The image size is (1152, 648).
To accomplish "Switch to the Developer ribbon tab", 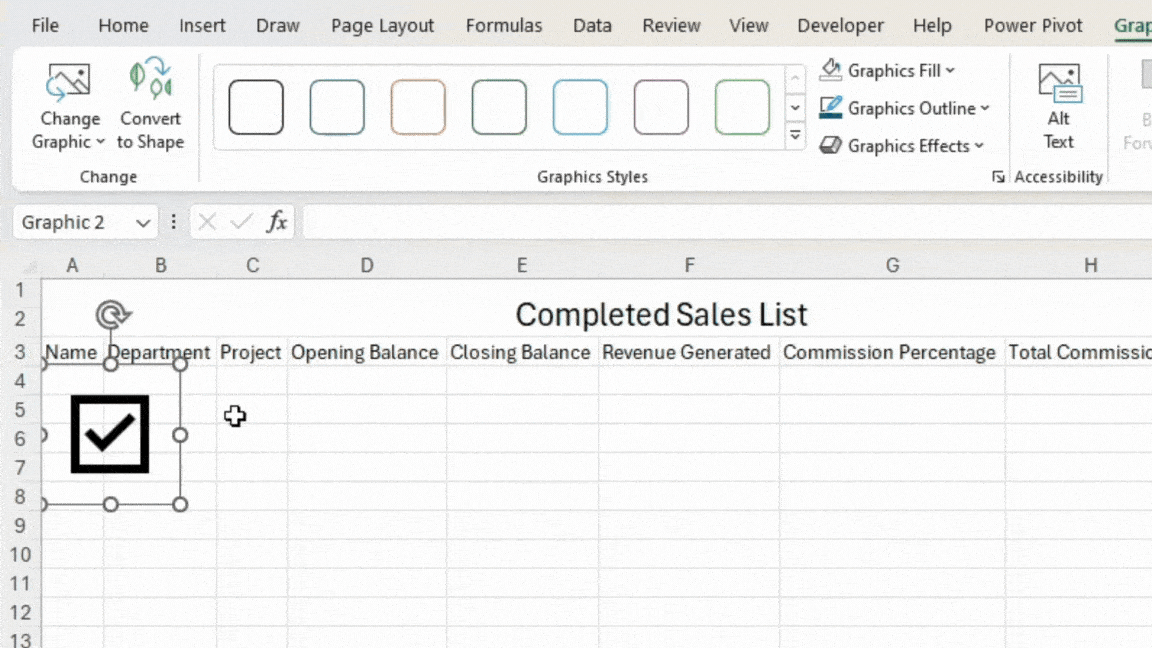I will (x=840, y=25).
